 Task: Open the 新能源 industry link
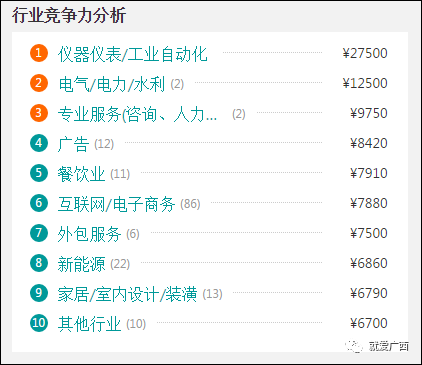81,264
